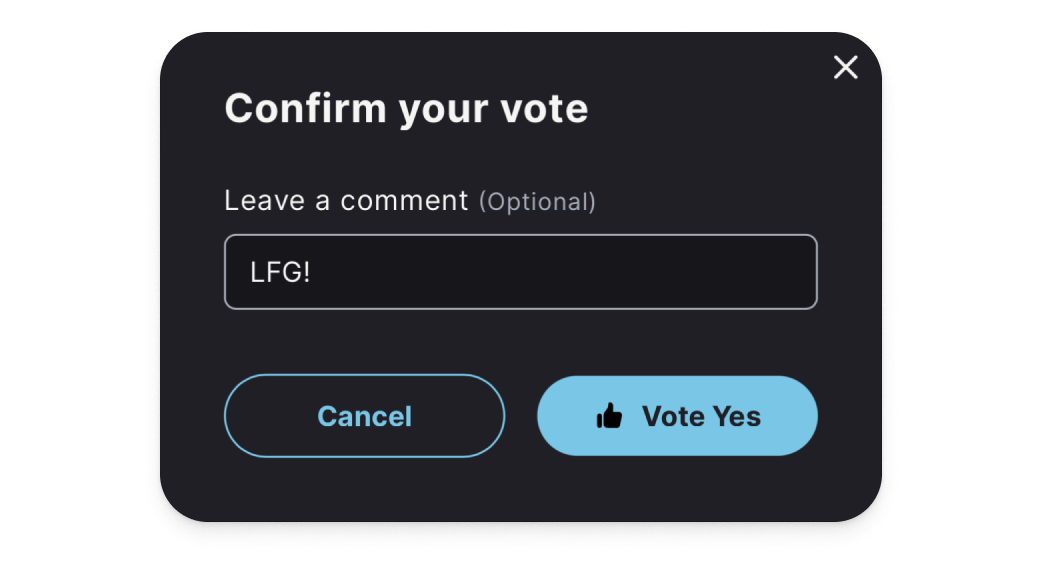
Task: Click the 'Leave a comment' label
Action: pyautogui.click(x=346, y=201)
